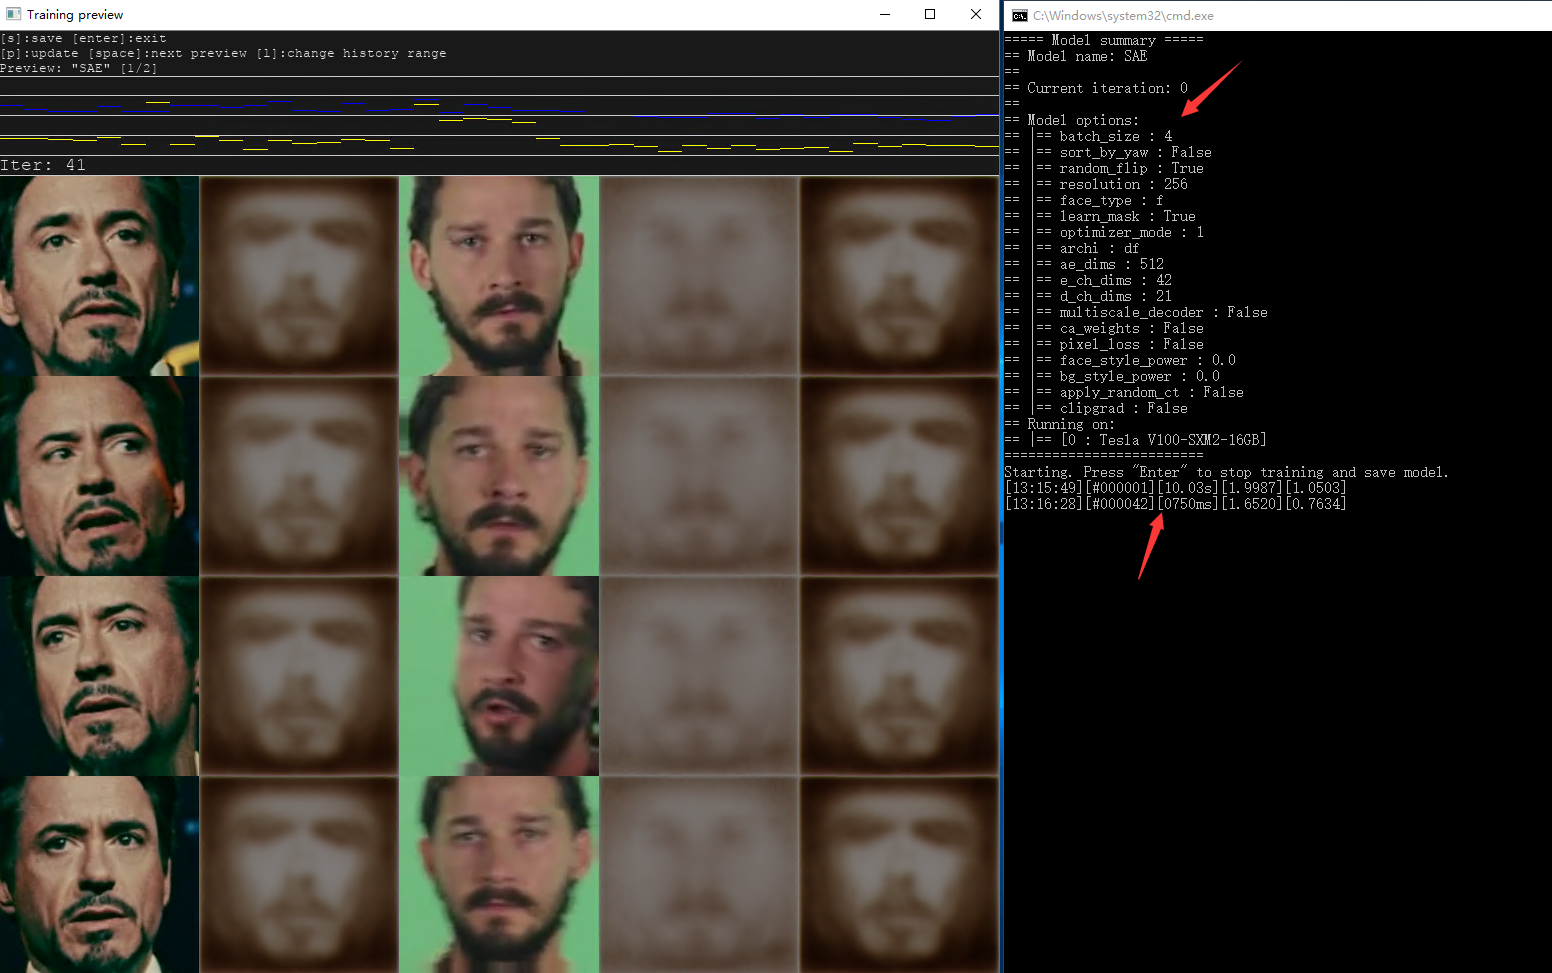The image size is (1552, 973).
Task: Click the Training preview window icon
Action: [13, 14]
